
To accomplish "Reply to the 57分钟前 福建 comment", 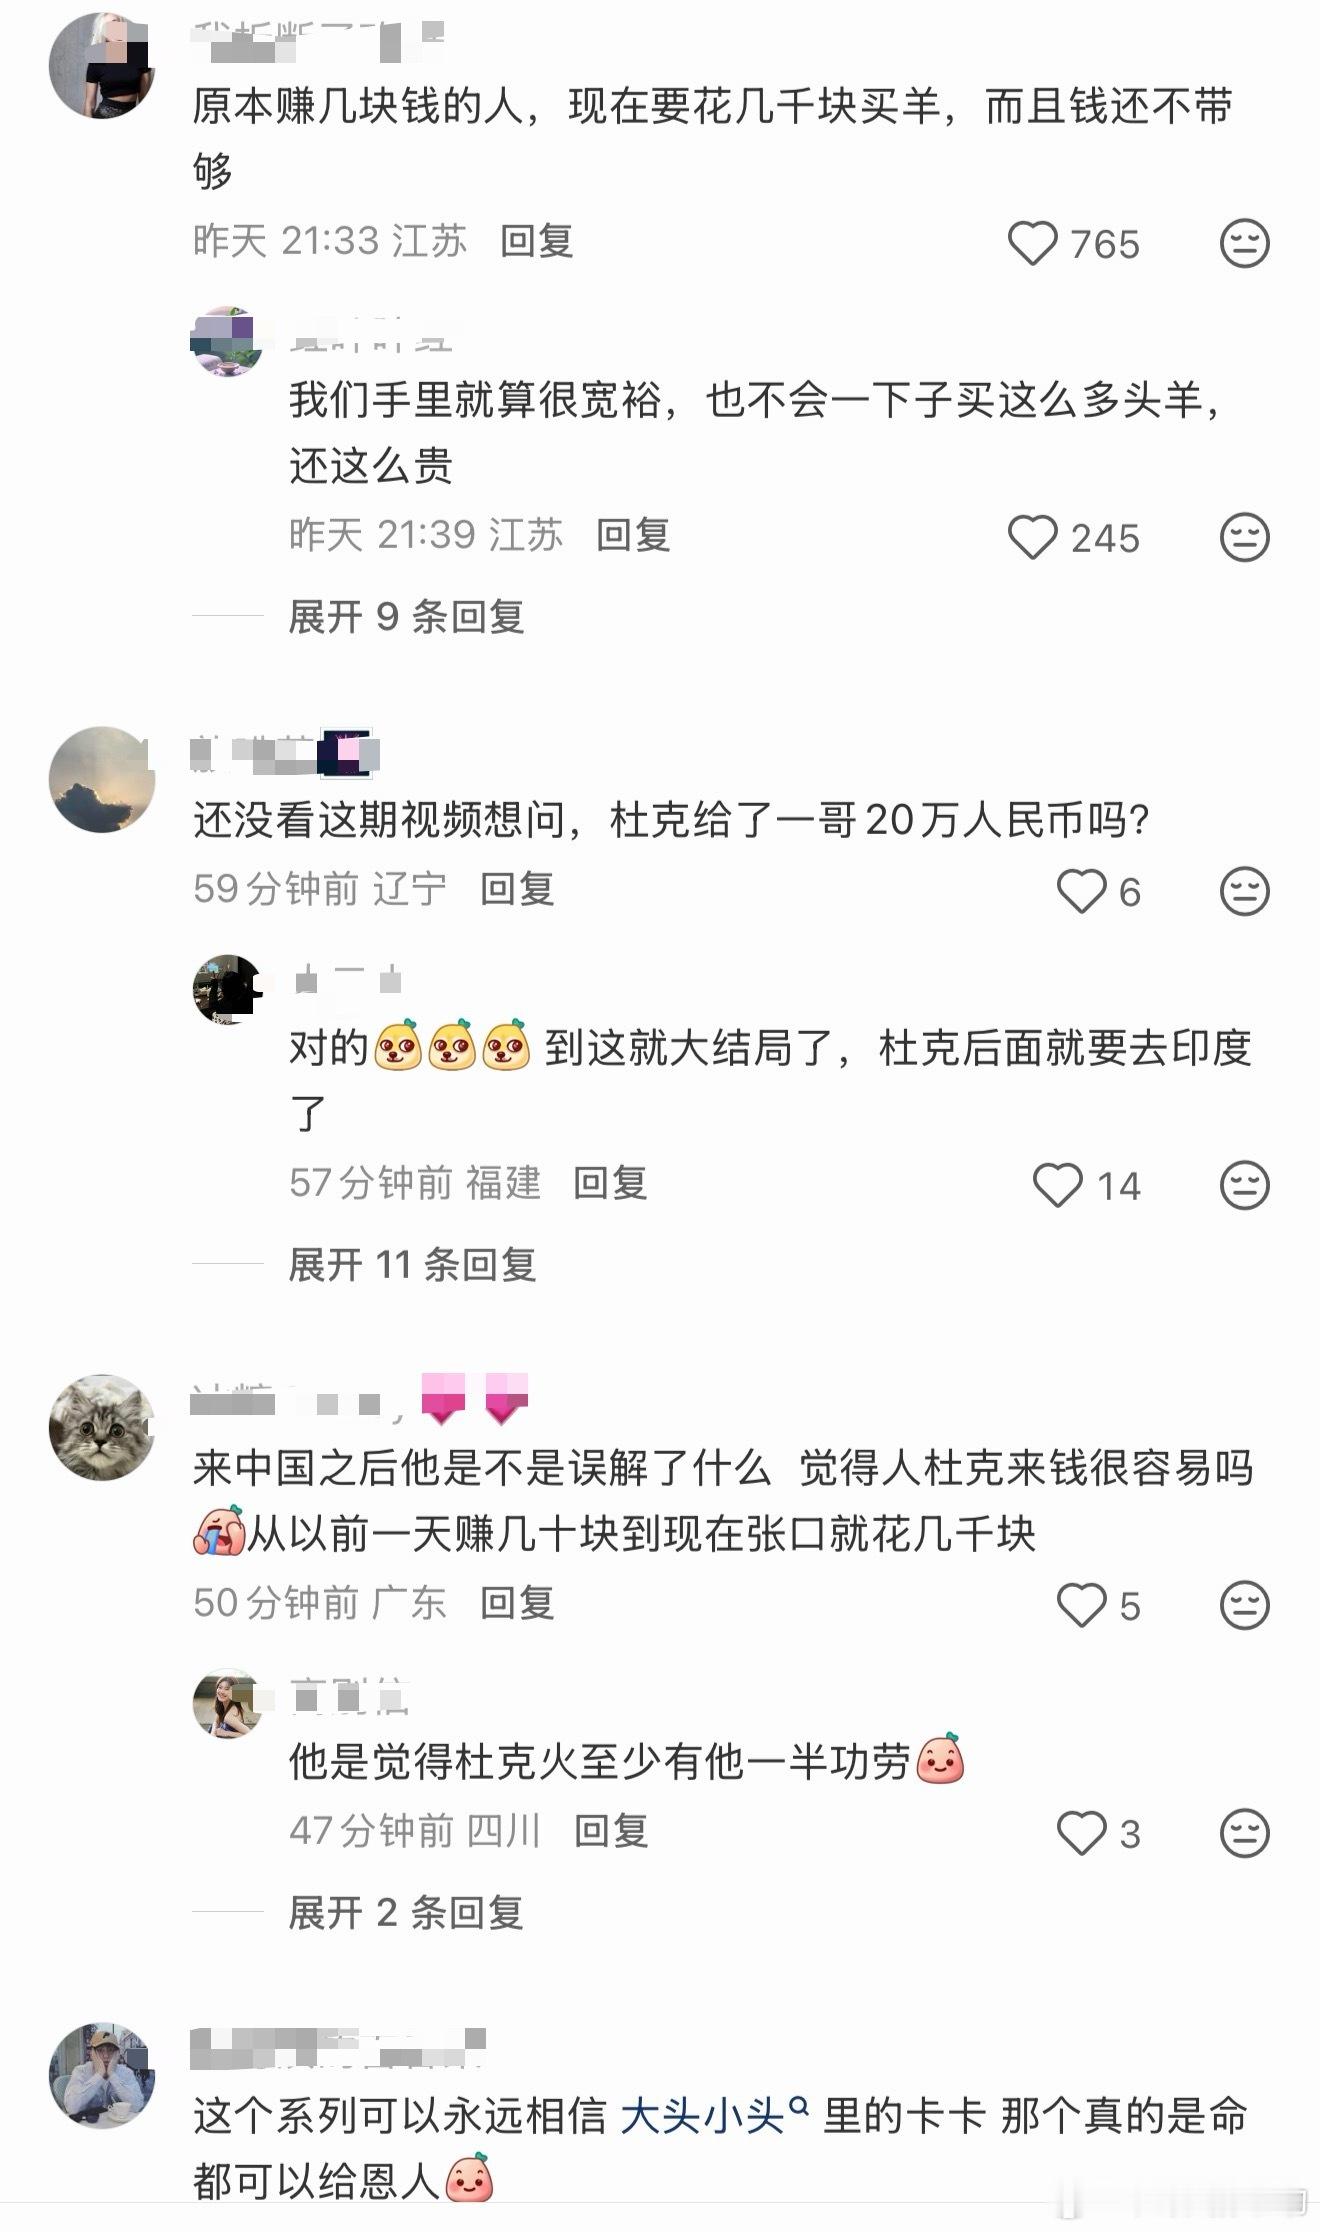I will point(610,1183).
